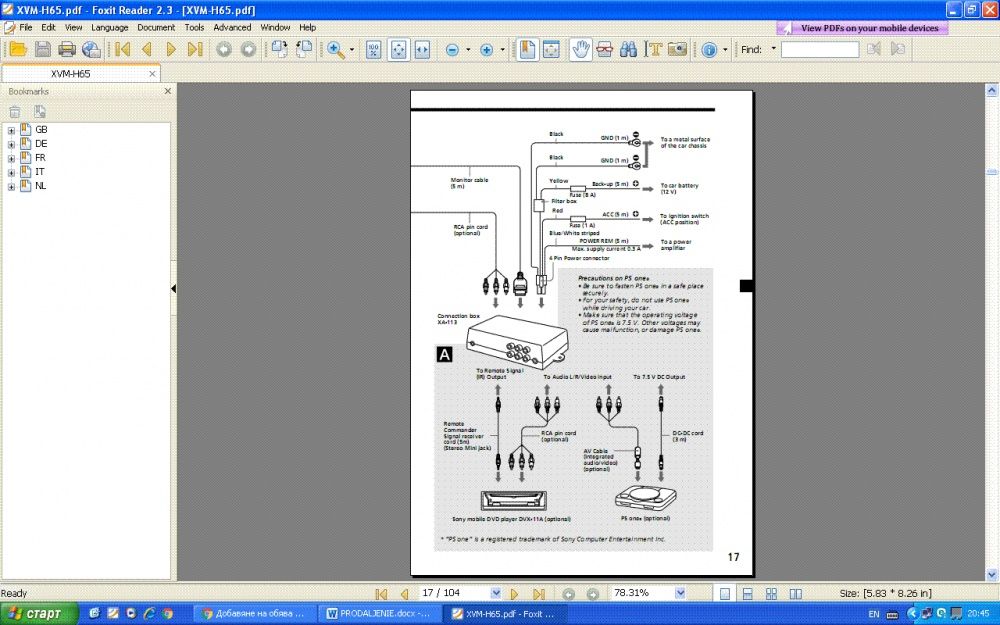The width and height of the screenshot is (1000, 625).
Task: Open the zoom percentage dropdown 78.31%
Action: (x=680, y=593)
